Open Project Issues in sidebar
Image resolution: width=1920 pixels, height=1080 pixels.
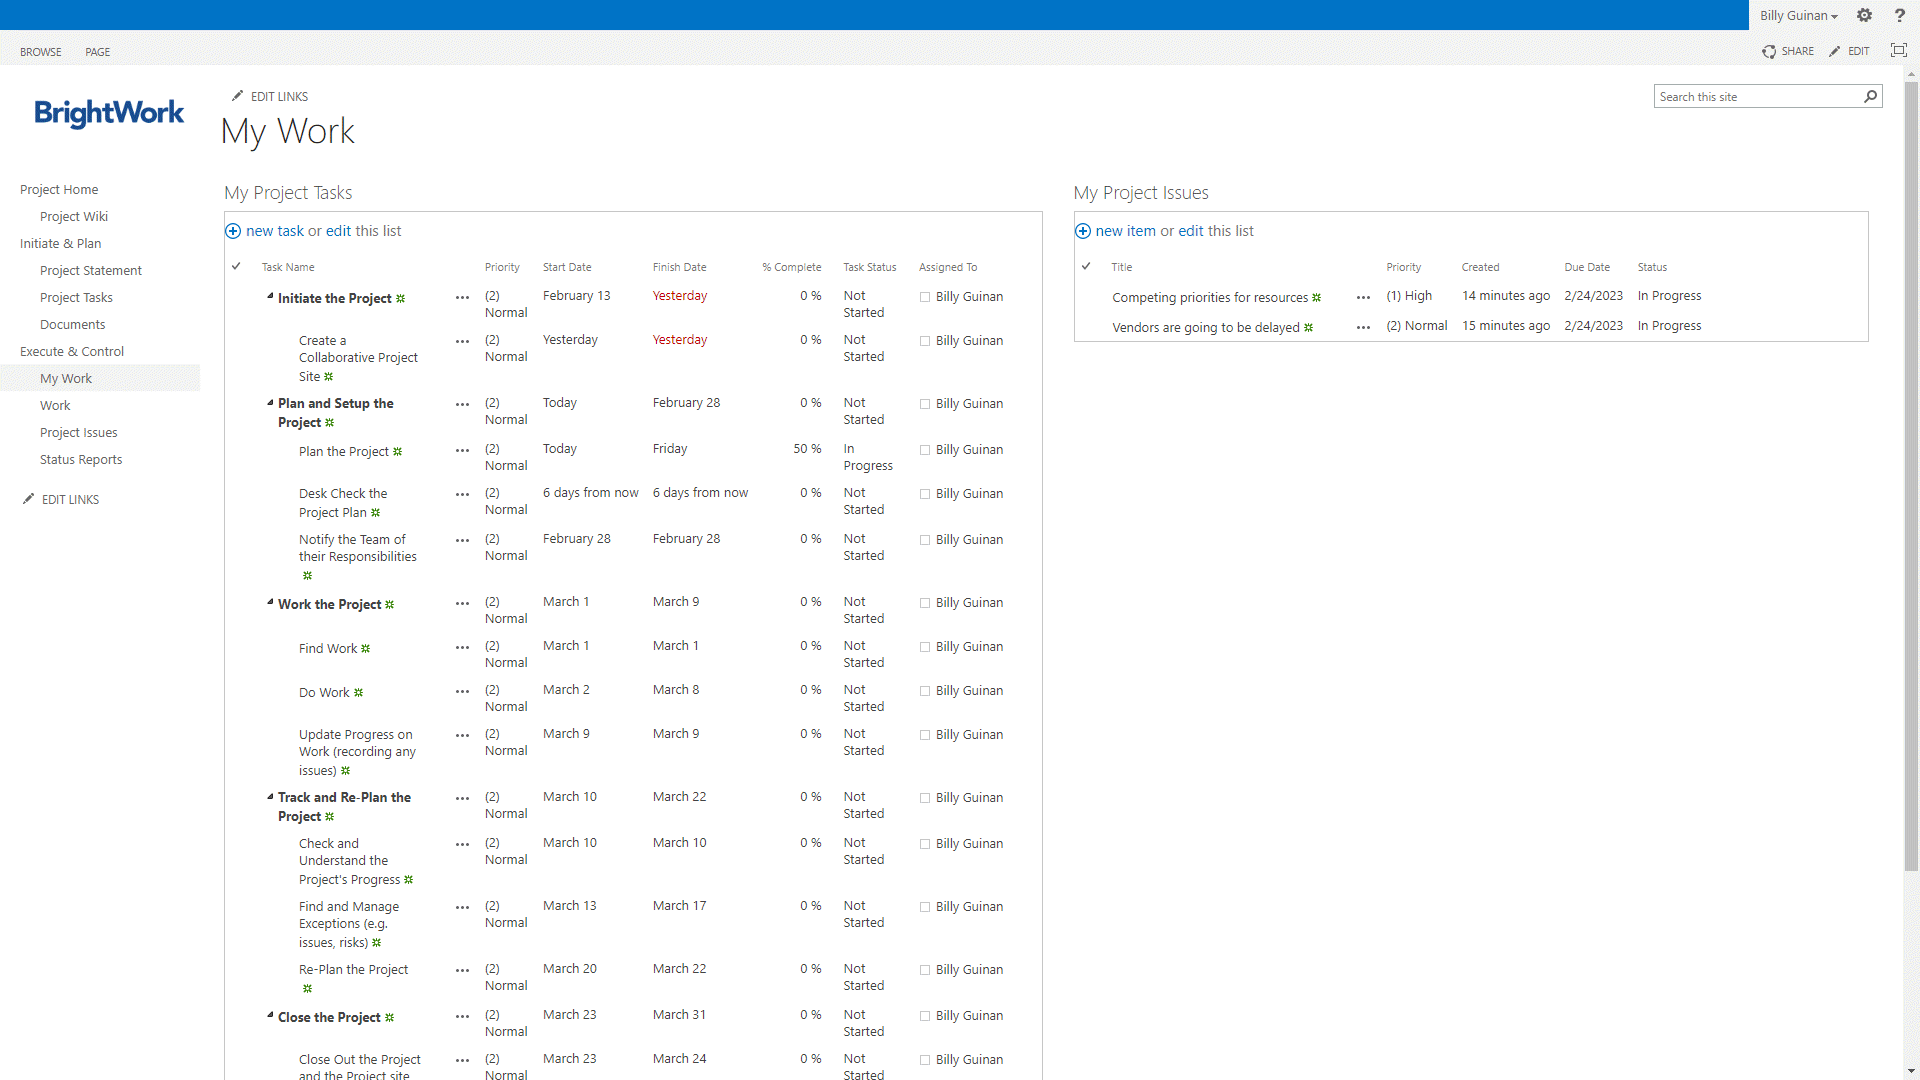pos(79,432)
